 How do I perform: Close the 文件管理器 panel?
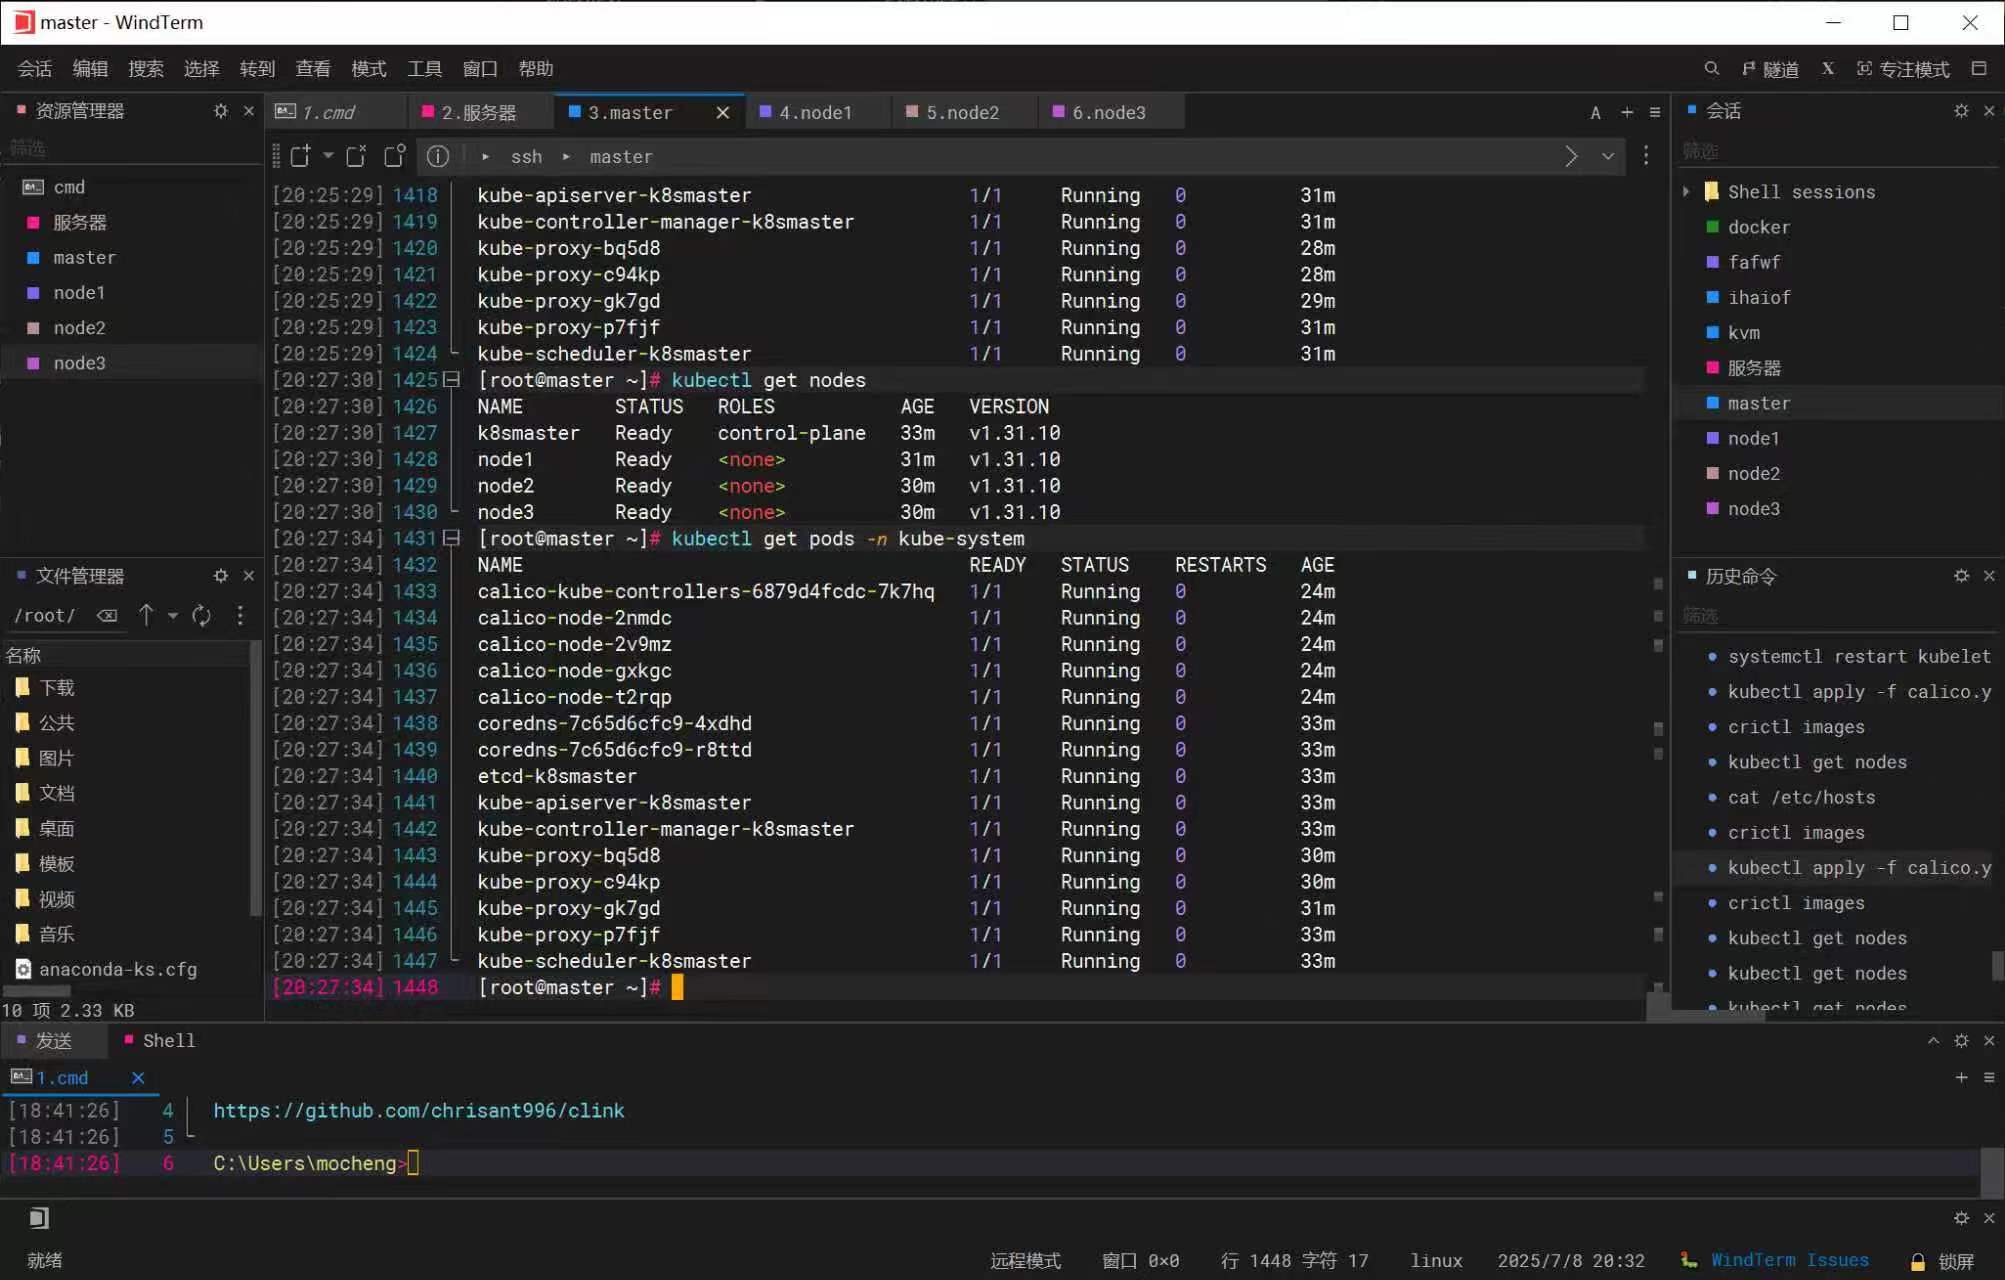pos(249,575)
